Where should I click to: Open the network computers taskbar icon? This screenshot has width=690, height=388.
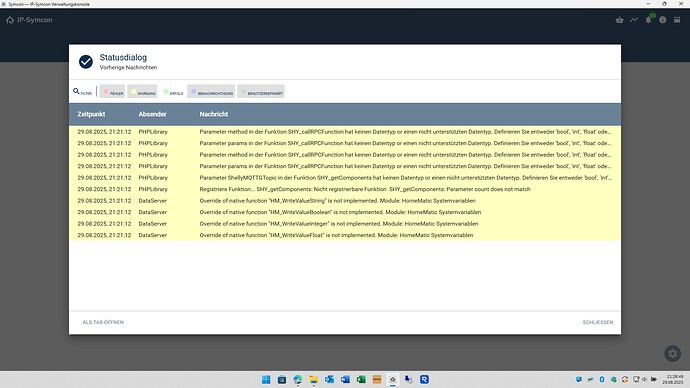coord(409,380)
